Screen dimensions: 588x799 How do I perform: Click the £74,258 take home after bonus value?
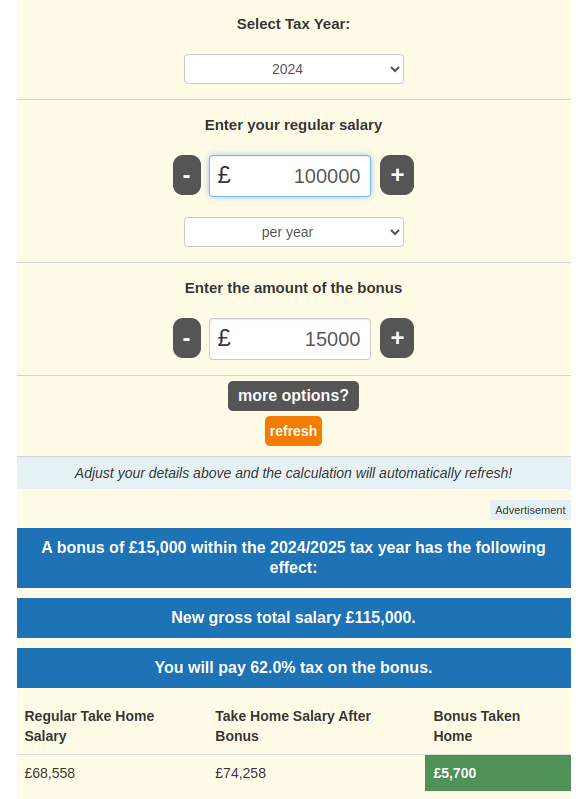click(x=240, y=773)
